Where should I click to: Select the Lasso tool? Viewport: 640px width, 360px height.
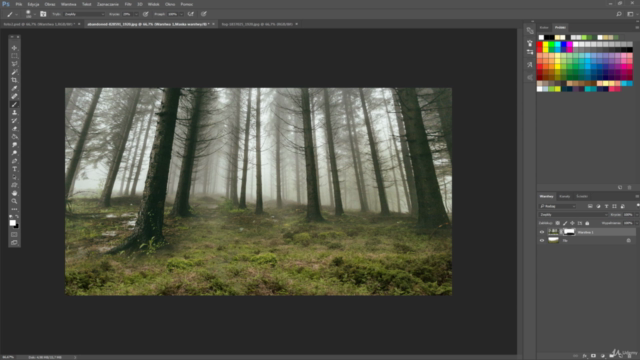click(x=14, y=64)
